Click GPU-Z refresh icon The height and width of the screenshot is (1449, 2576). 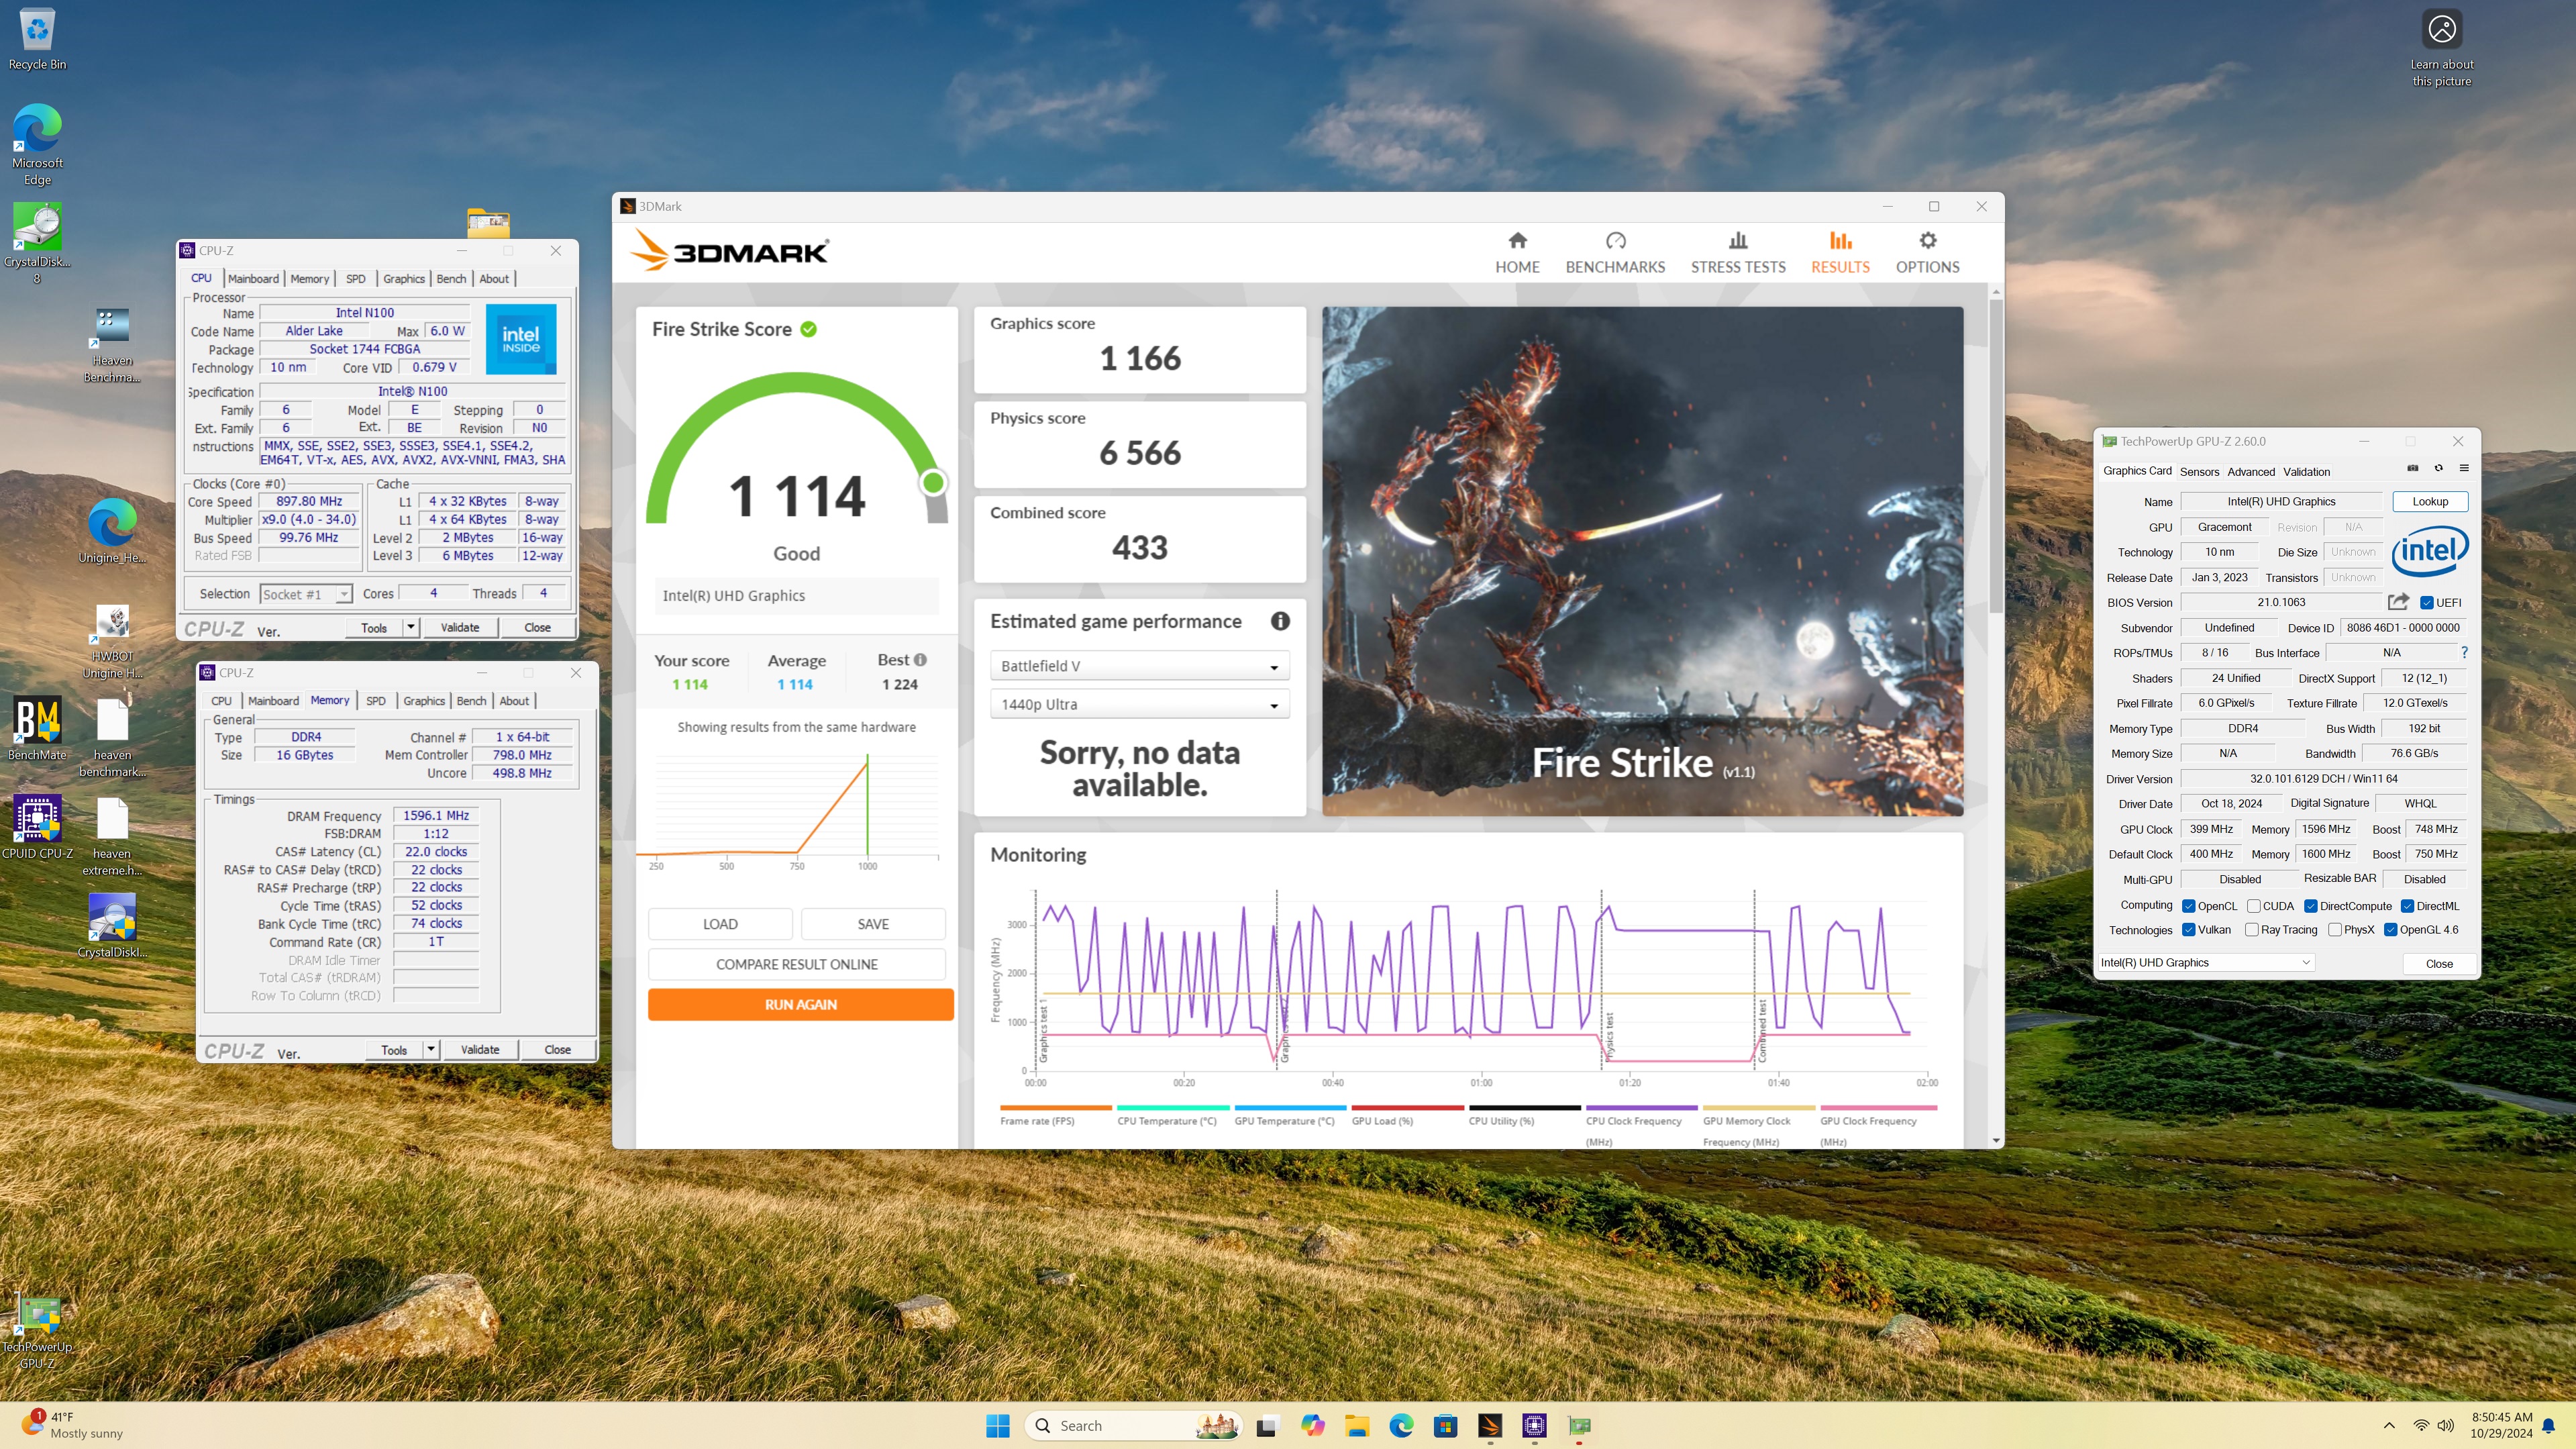point(2438,468)
